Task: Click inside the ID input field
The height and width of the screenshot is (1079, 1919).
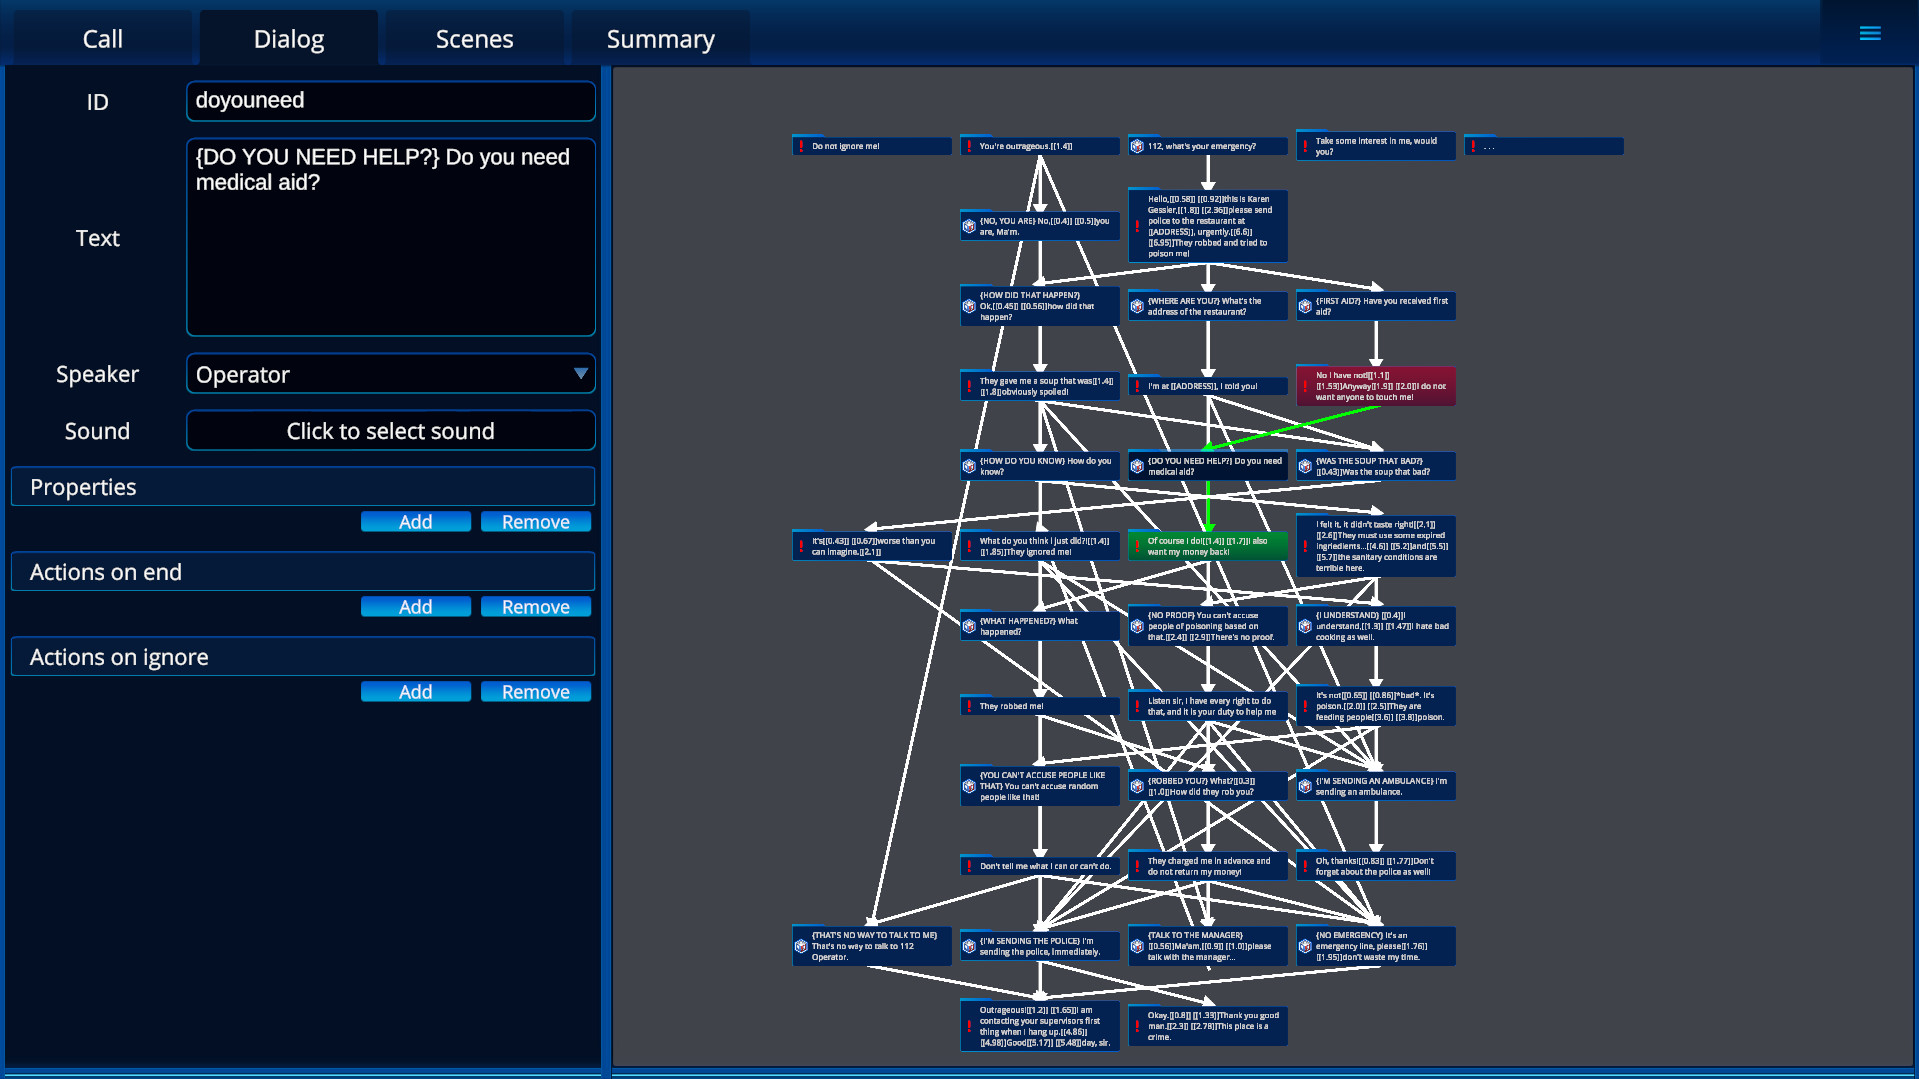Action: point(390,100)
